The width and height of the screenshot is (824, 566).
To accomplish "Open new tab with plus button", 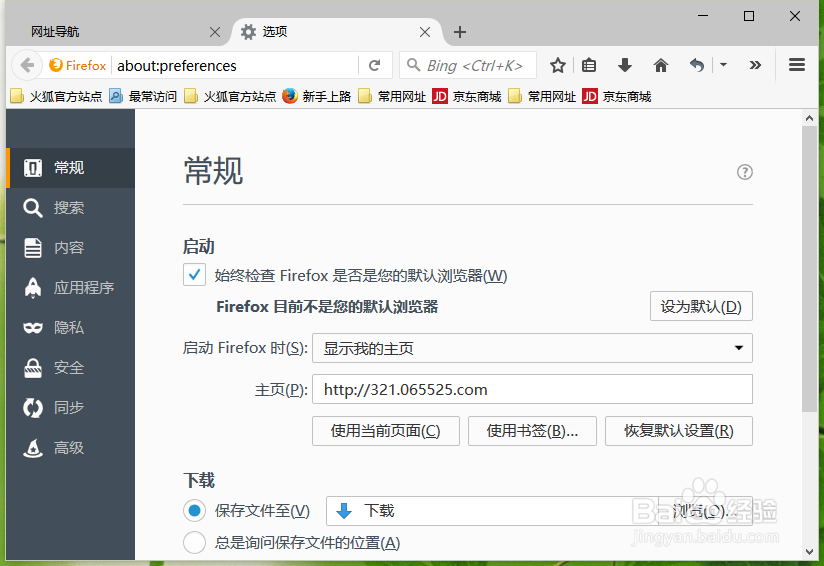I will coord(460,32).
